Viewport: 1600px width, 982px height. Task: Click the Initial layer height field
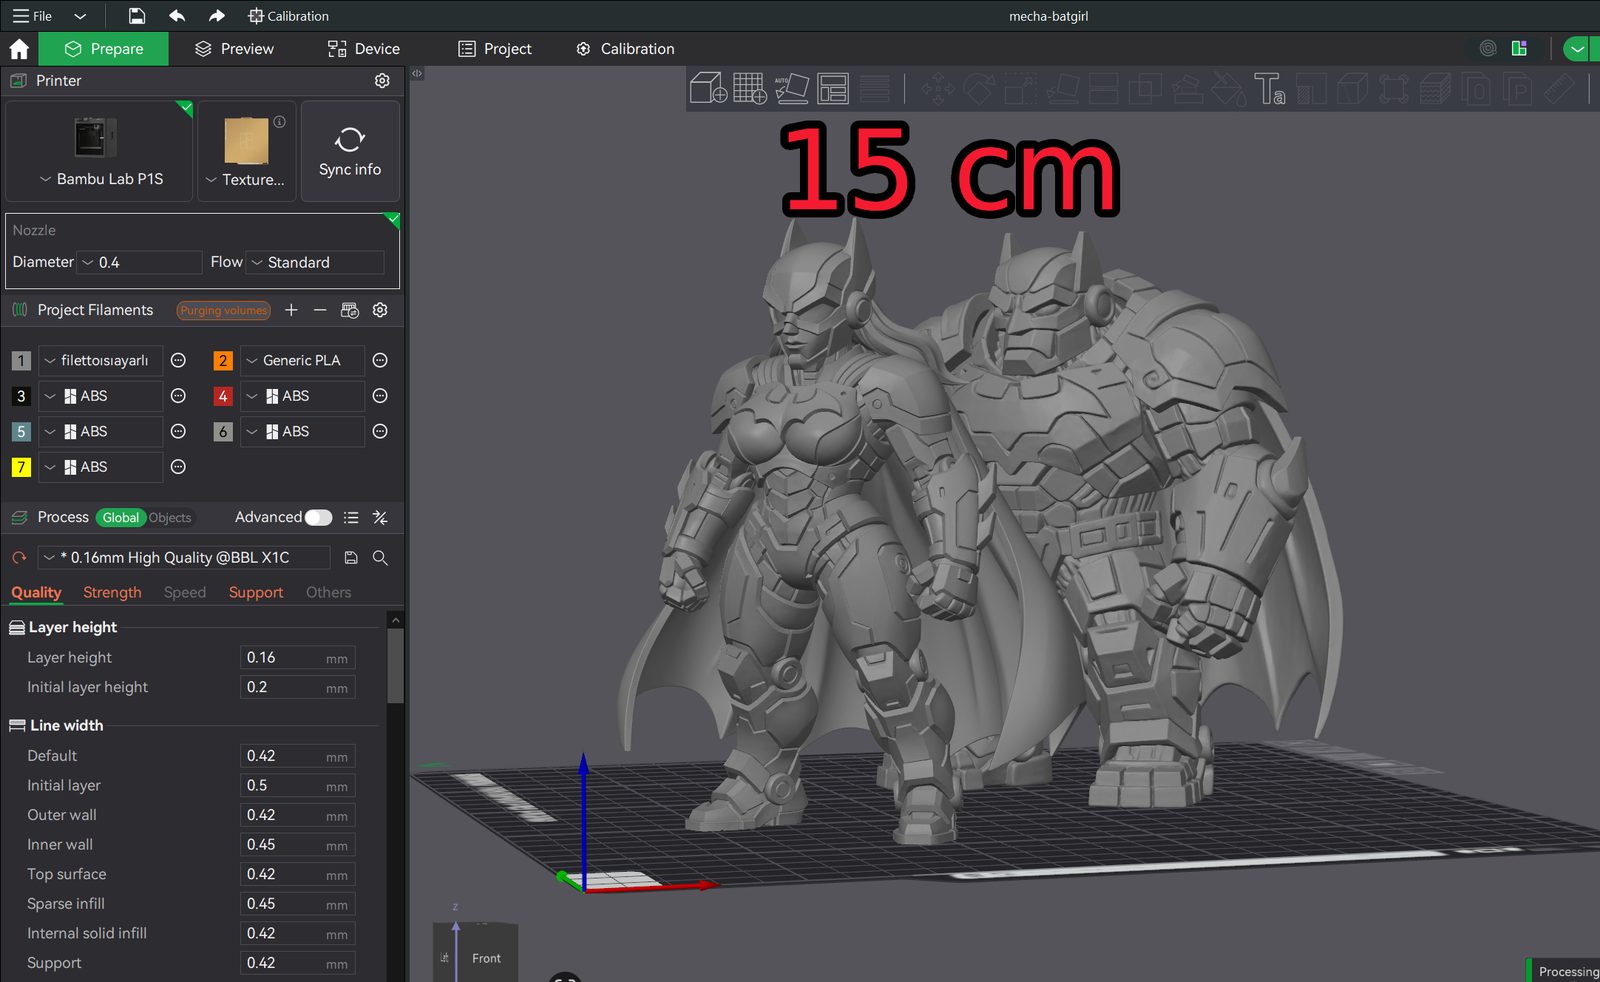click(x=298, y=688)
